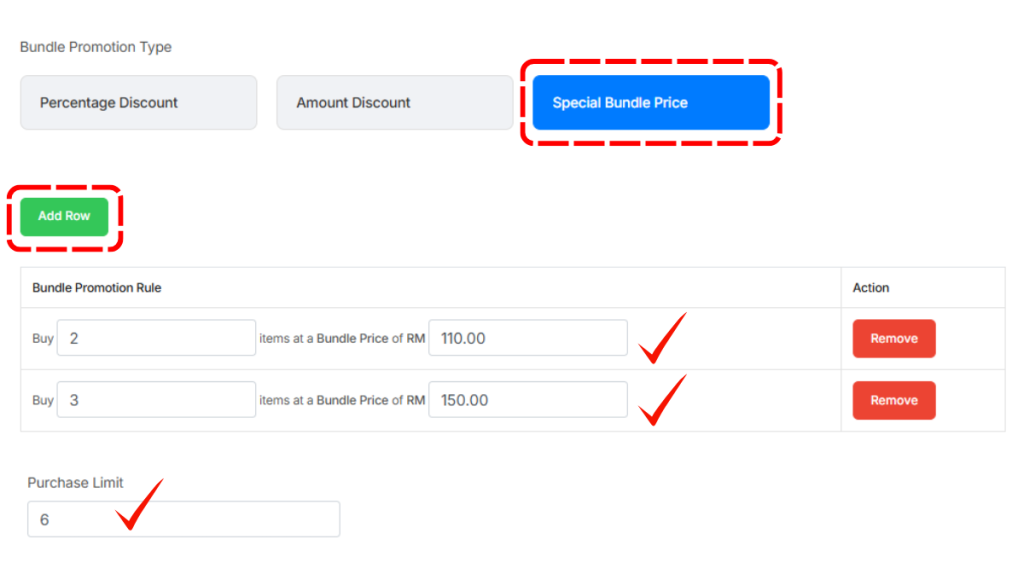Remove the Buy 2 bundle rule row
The height and width of the screenshot is (580, 1024).
point(893,339)
